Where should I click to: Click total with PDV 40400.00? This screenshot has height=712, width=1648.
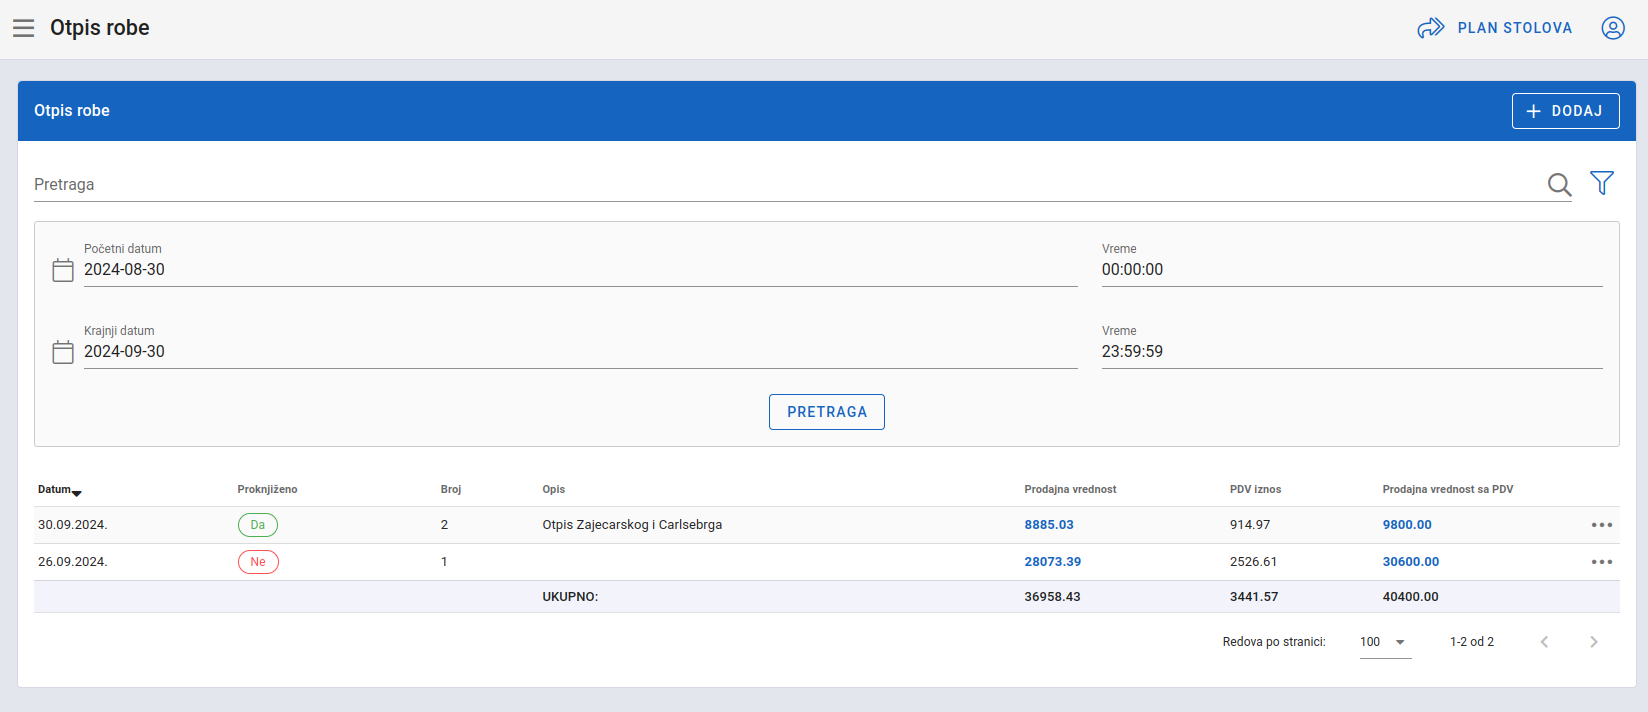(x=1411, y=597)
